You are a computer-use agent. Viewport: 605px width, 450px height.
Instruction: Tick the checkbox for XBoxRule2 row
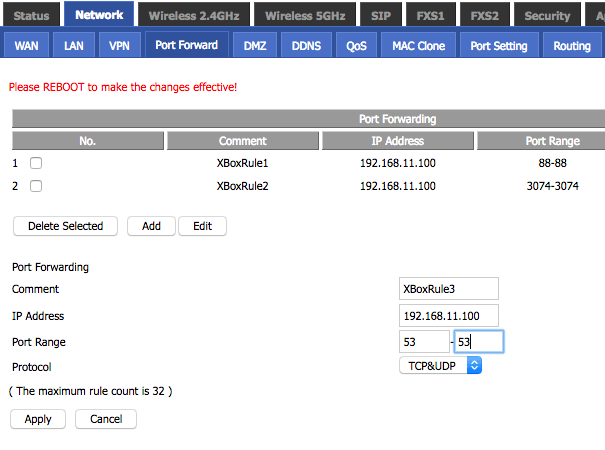click(36, 186)
